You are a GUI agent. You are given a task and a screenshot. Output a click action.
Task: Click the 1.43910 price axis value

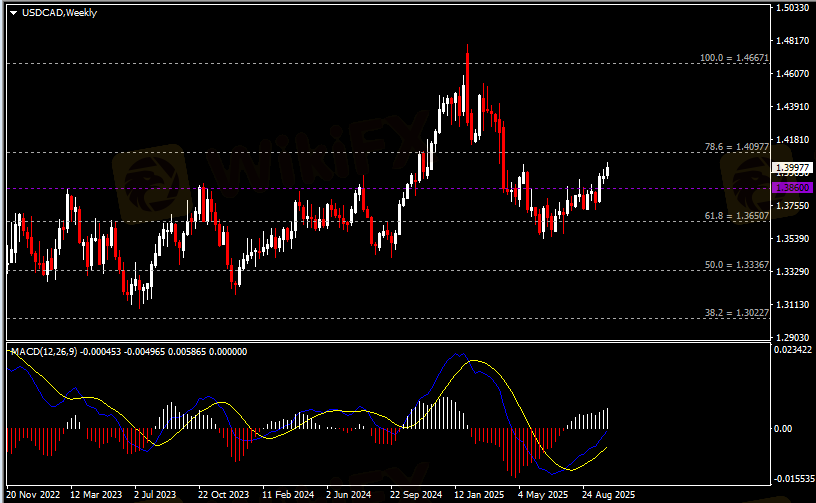(794, 107)
